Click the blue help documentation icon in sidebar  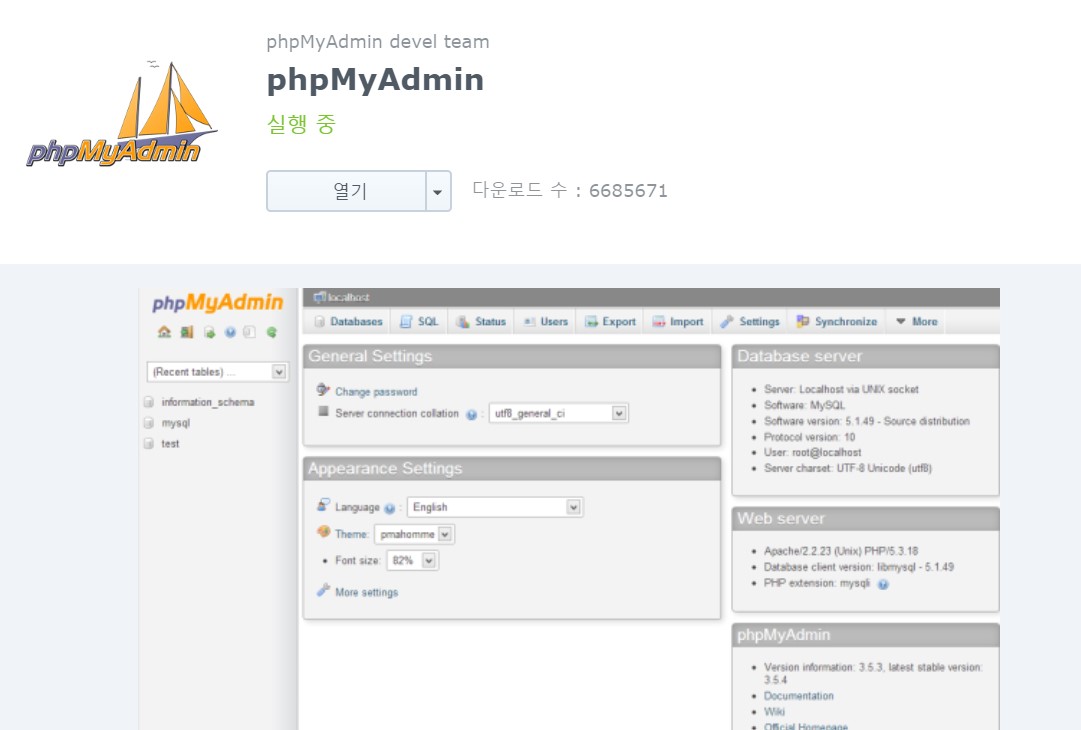(x=230, y=332)
